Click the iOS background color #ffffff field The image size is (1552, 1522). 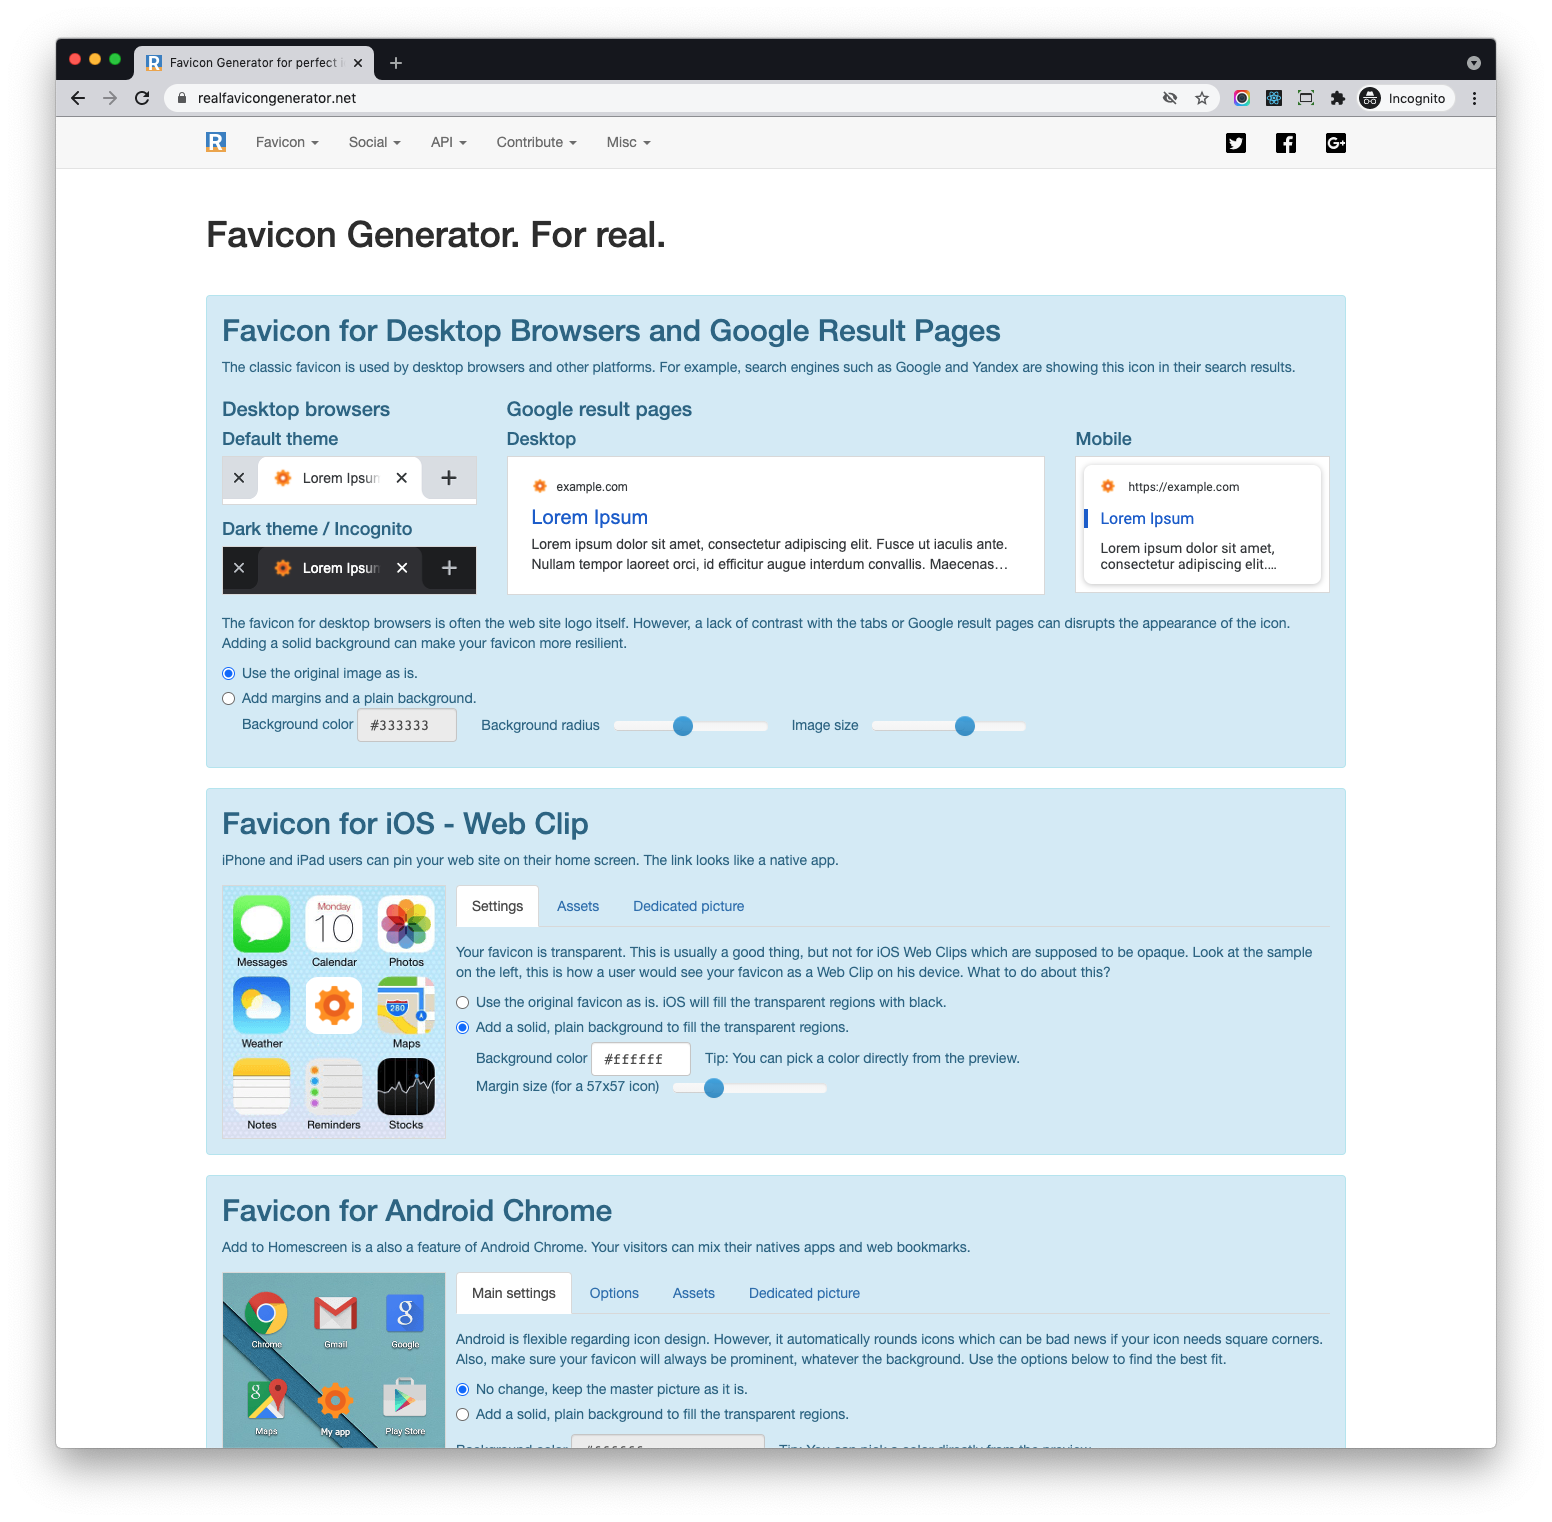tap(640, 1059)
